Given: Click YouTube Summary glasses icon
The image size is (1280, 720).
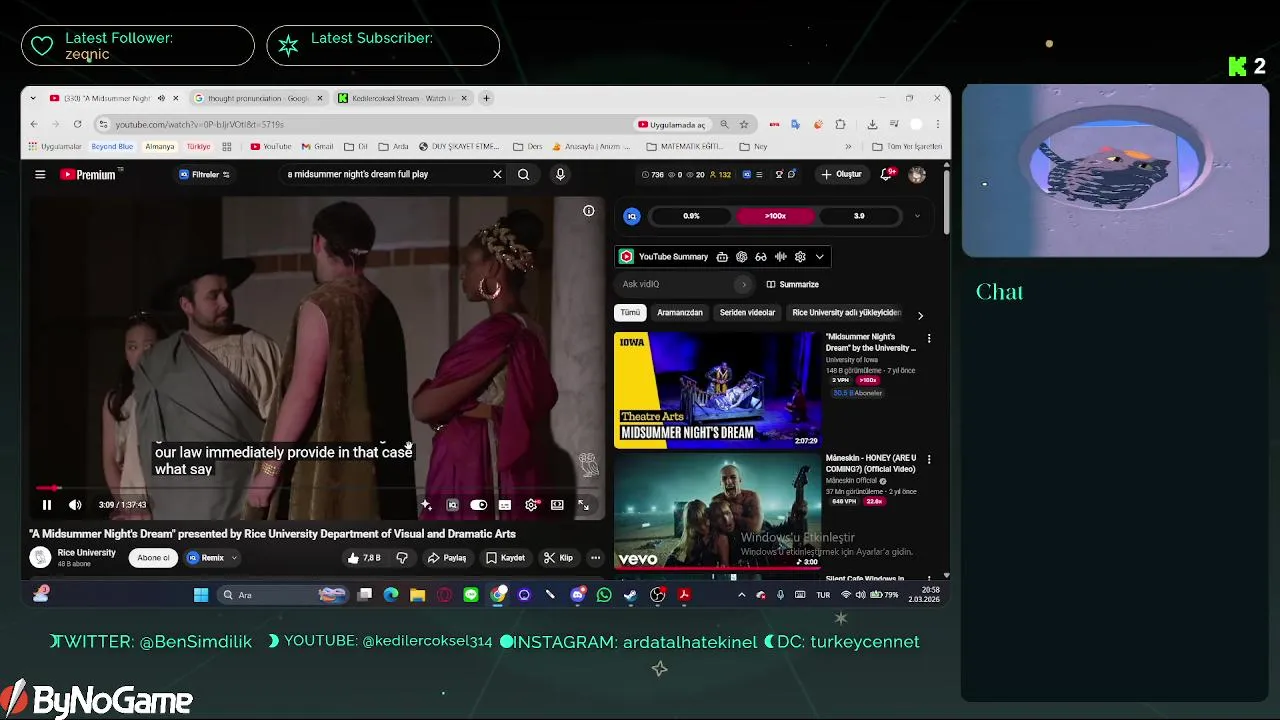Looking at the screenshot, I should [761, 257].
